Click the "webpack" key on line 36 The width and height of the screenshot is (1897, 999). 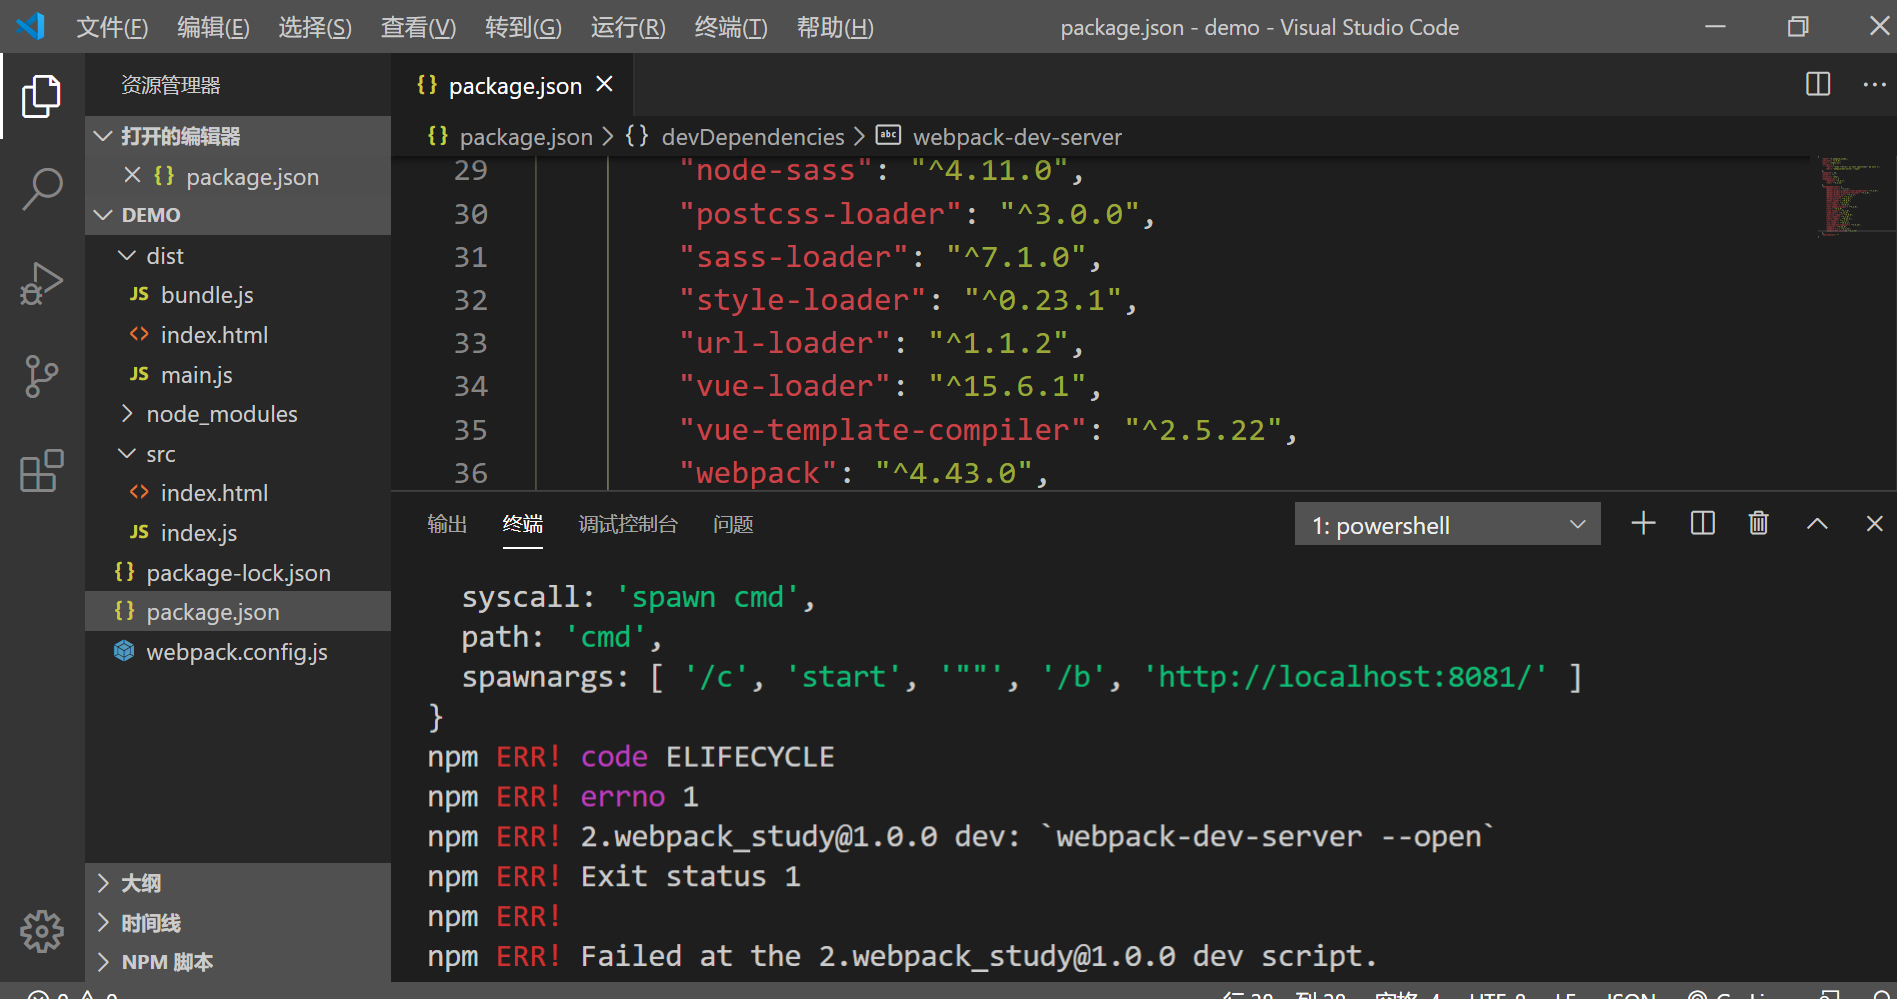pyautogui.click(x=758, y=473)
